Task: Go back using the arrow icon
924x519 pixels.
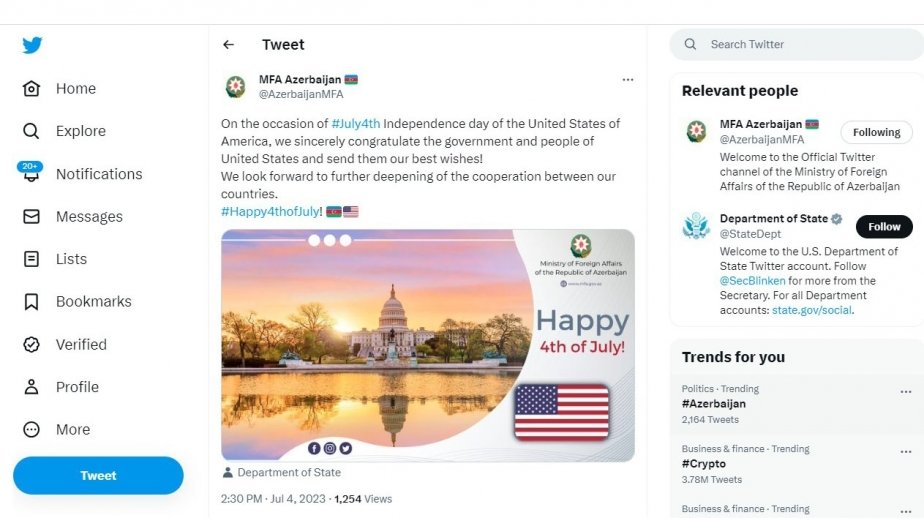Action: coord(228,45)
